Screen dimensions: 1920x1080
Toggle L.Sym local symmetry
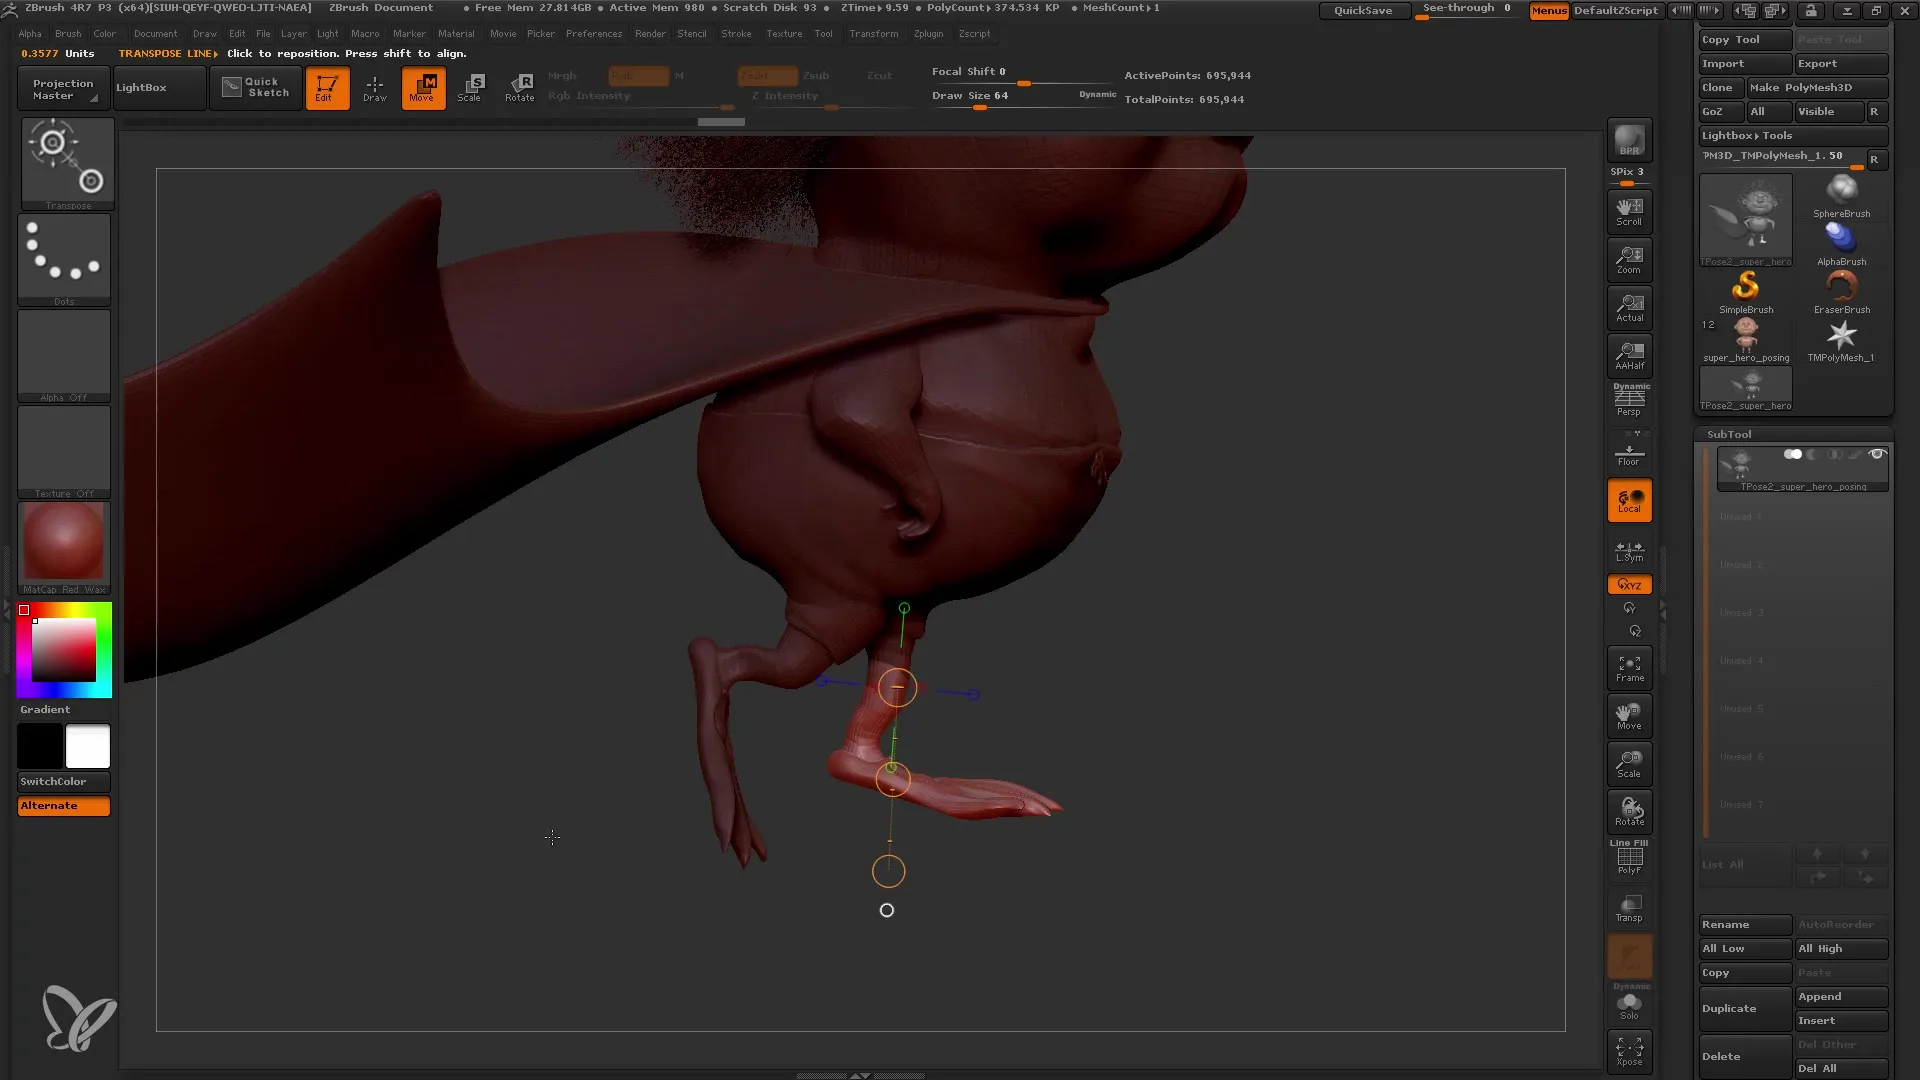click(1629, 550)
